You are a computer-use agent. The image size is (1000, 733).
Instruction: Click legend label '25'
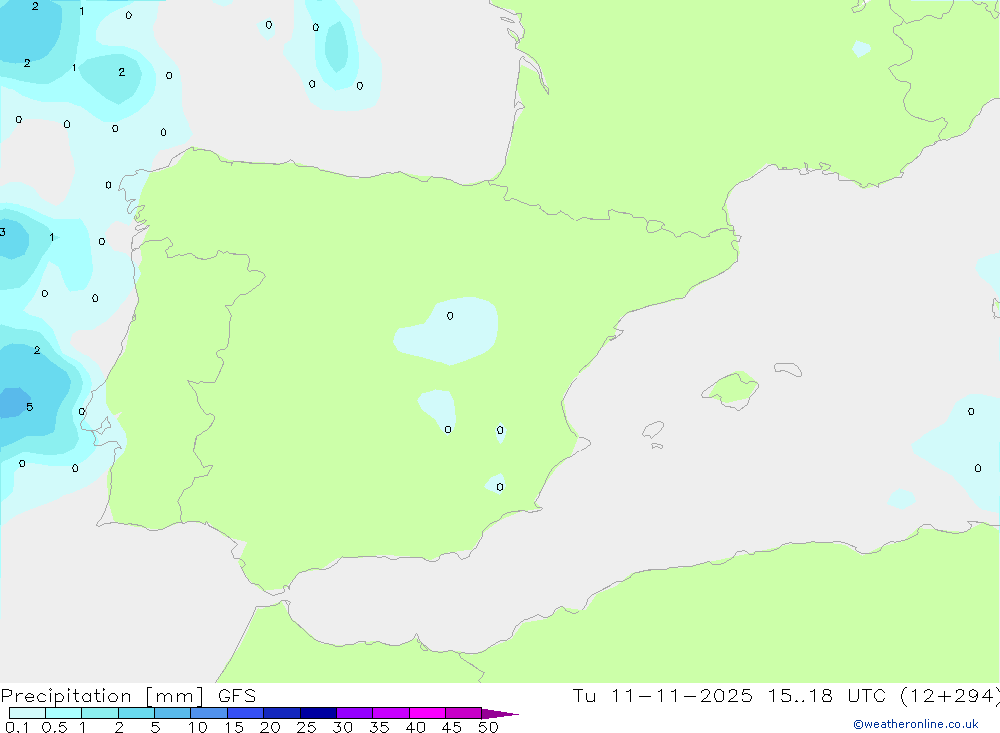pos(306,727)
